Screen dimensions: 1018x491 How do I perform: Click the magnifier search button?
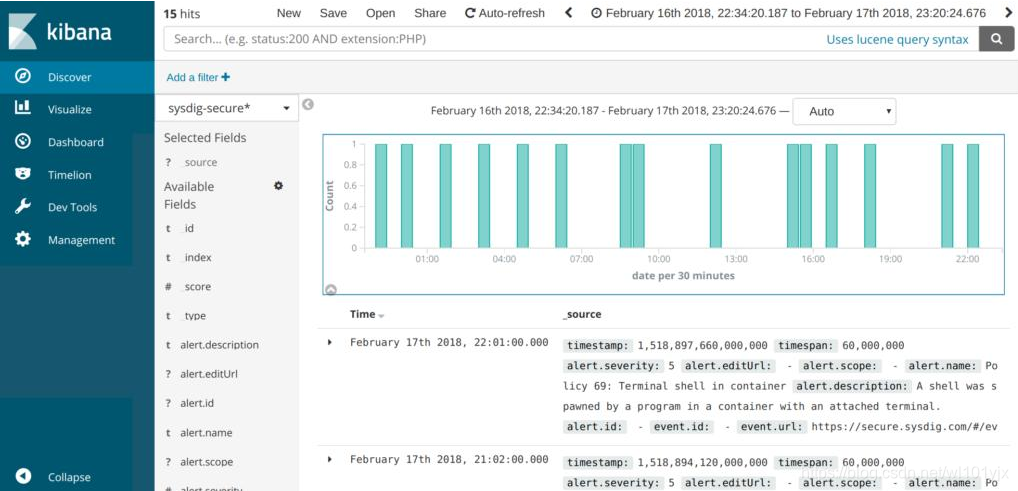(997, 39)
